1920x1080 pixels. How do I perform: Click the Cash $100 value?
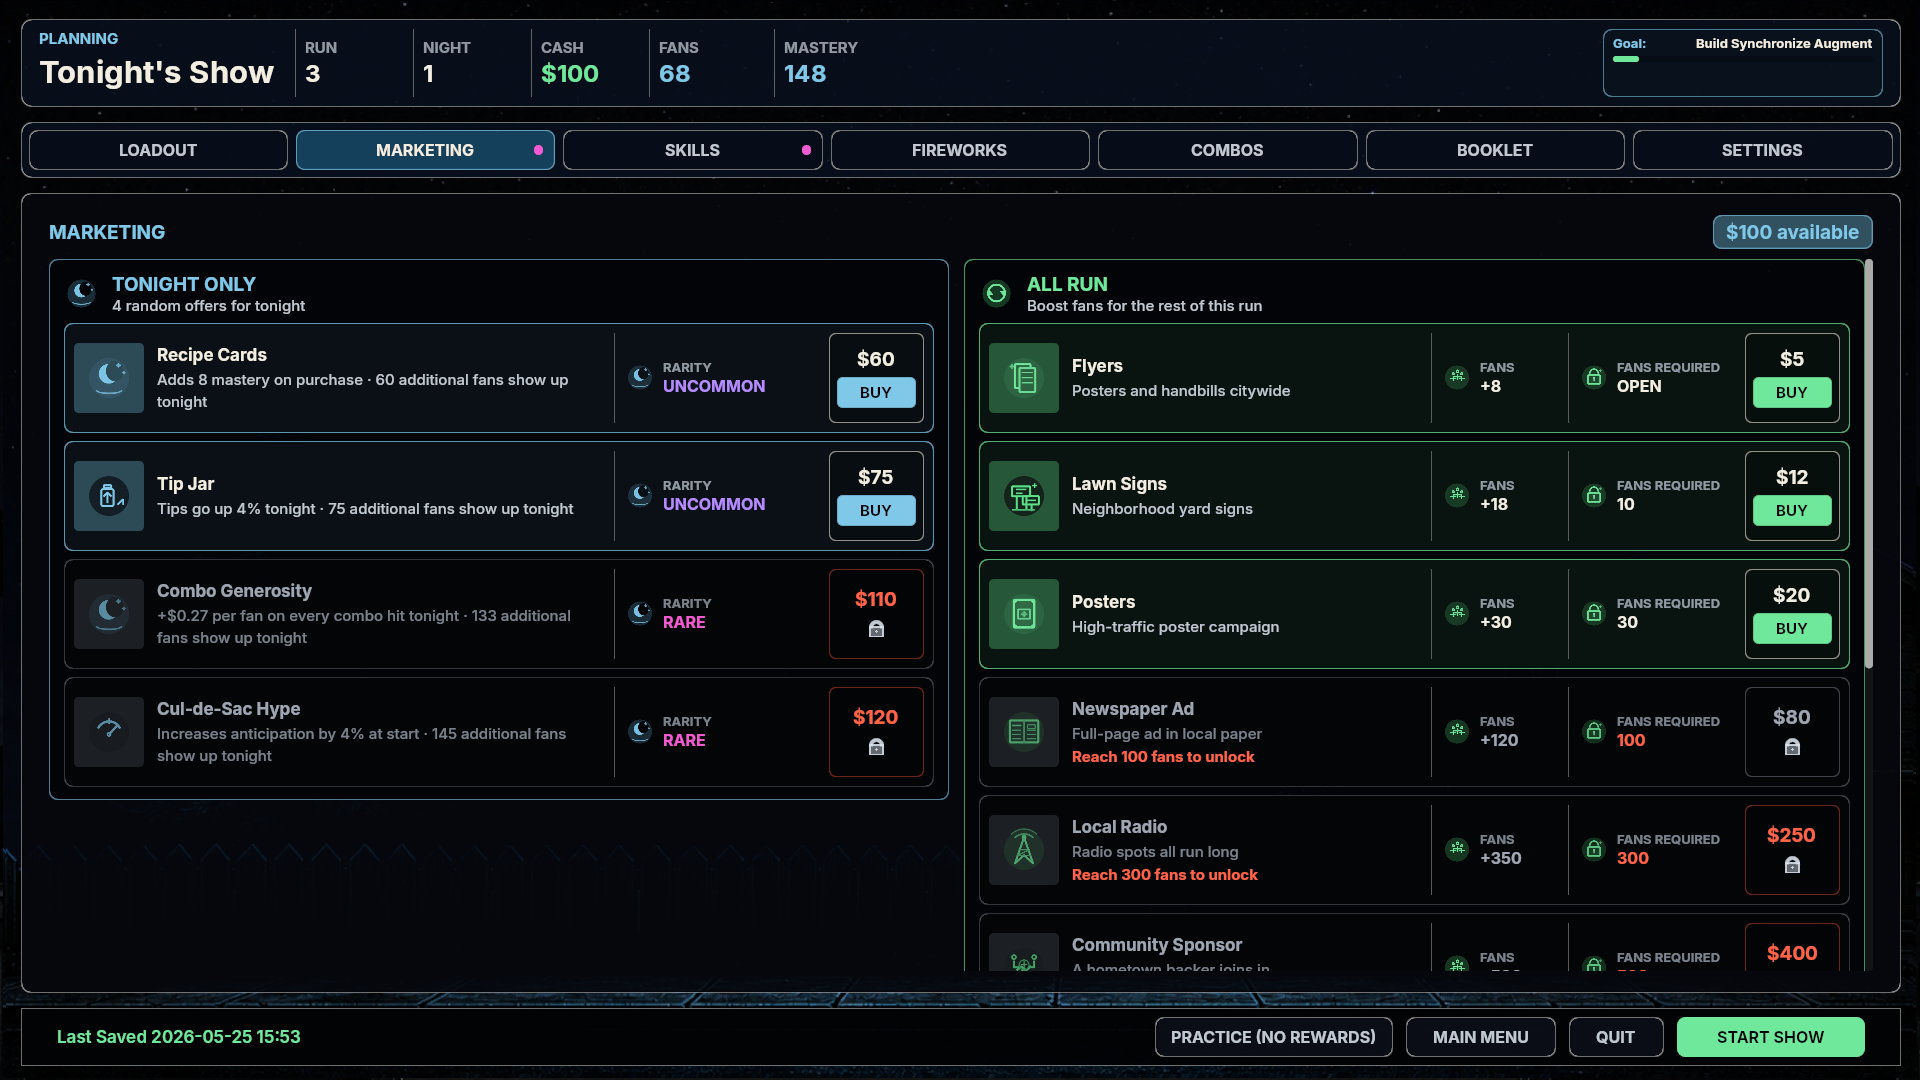coord(569,74)
